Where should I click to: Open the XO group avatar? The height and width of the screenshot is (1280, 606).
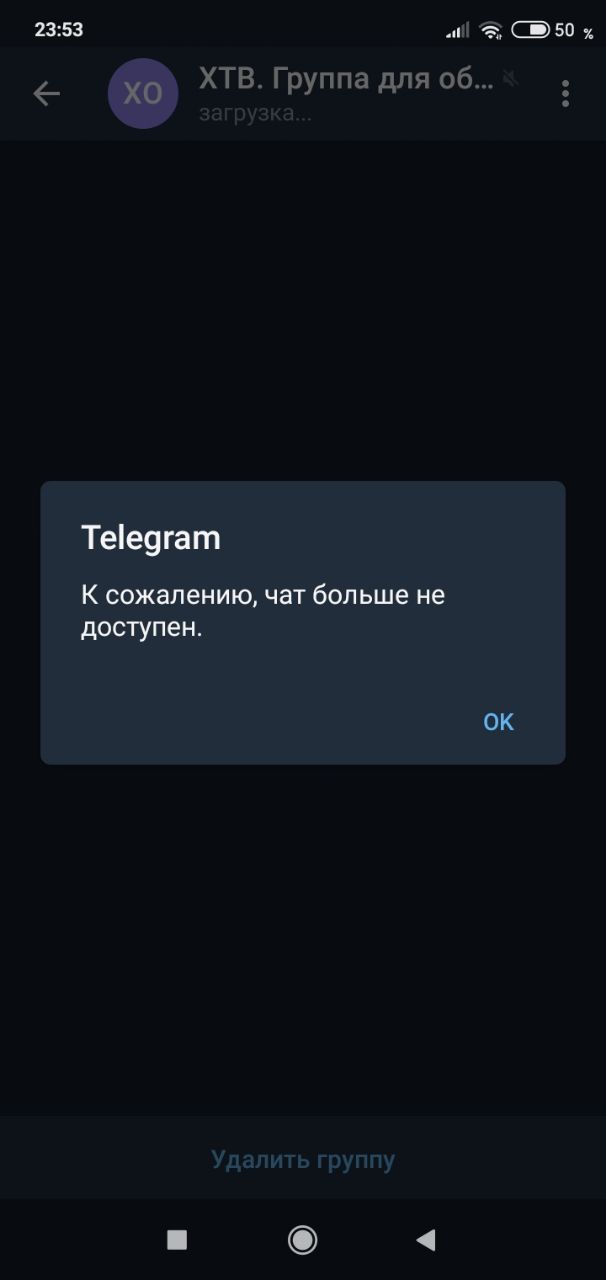[x=142, y=94]
